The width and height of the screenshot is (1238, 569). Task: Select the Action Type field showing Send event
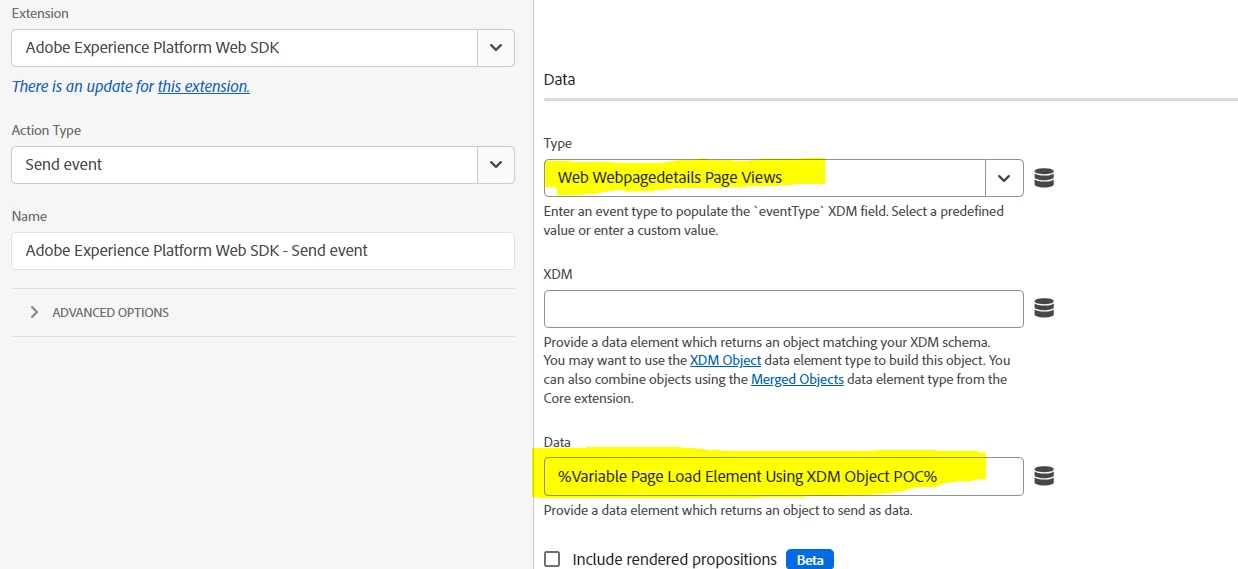tap(245, 165)
